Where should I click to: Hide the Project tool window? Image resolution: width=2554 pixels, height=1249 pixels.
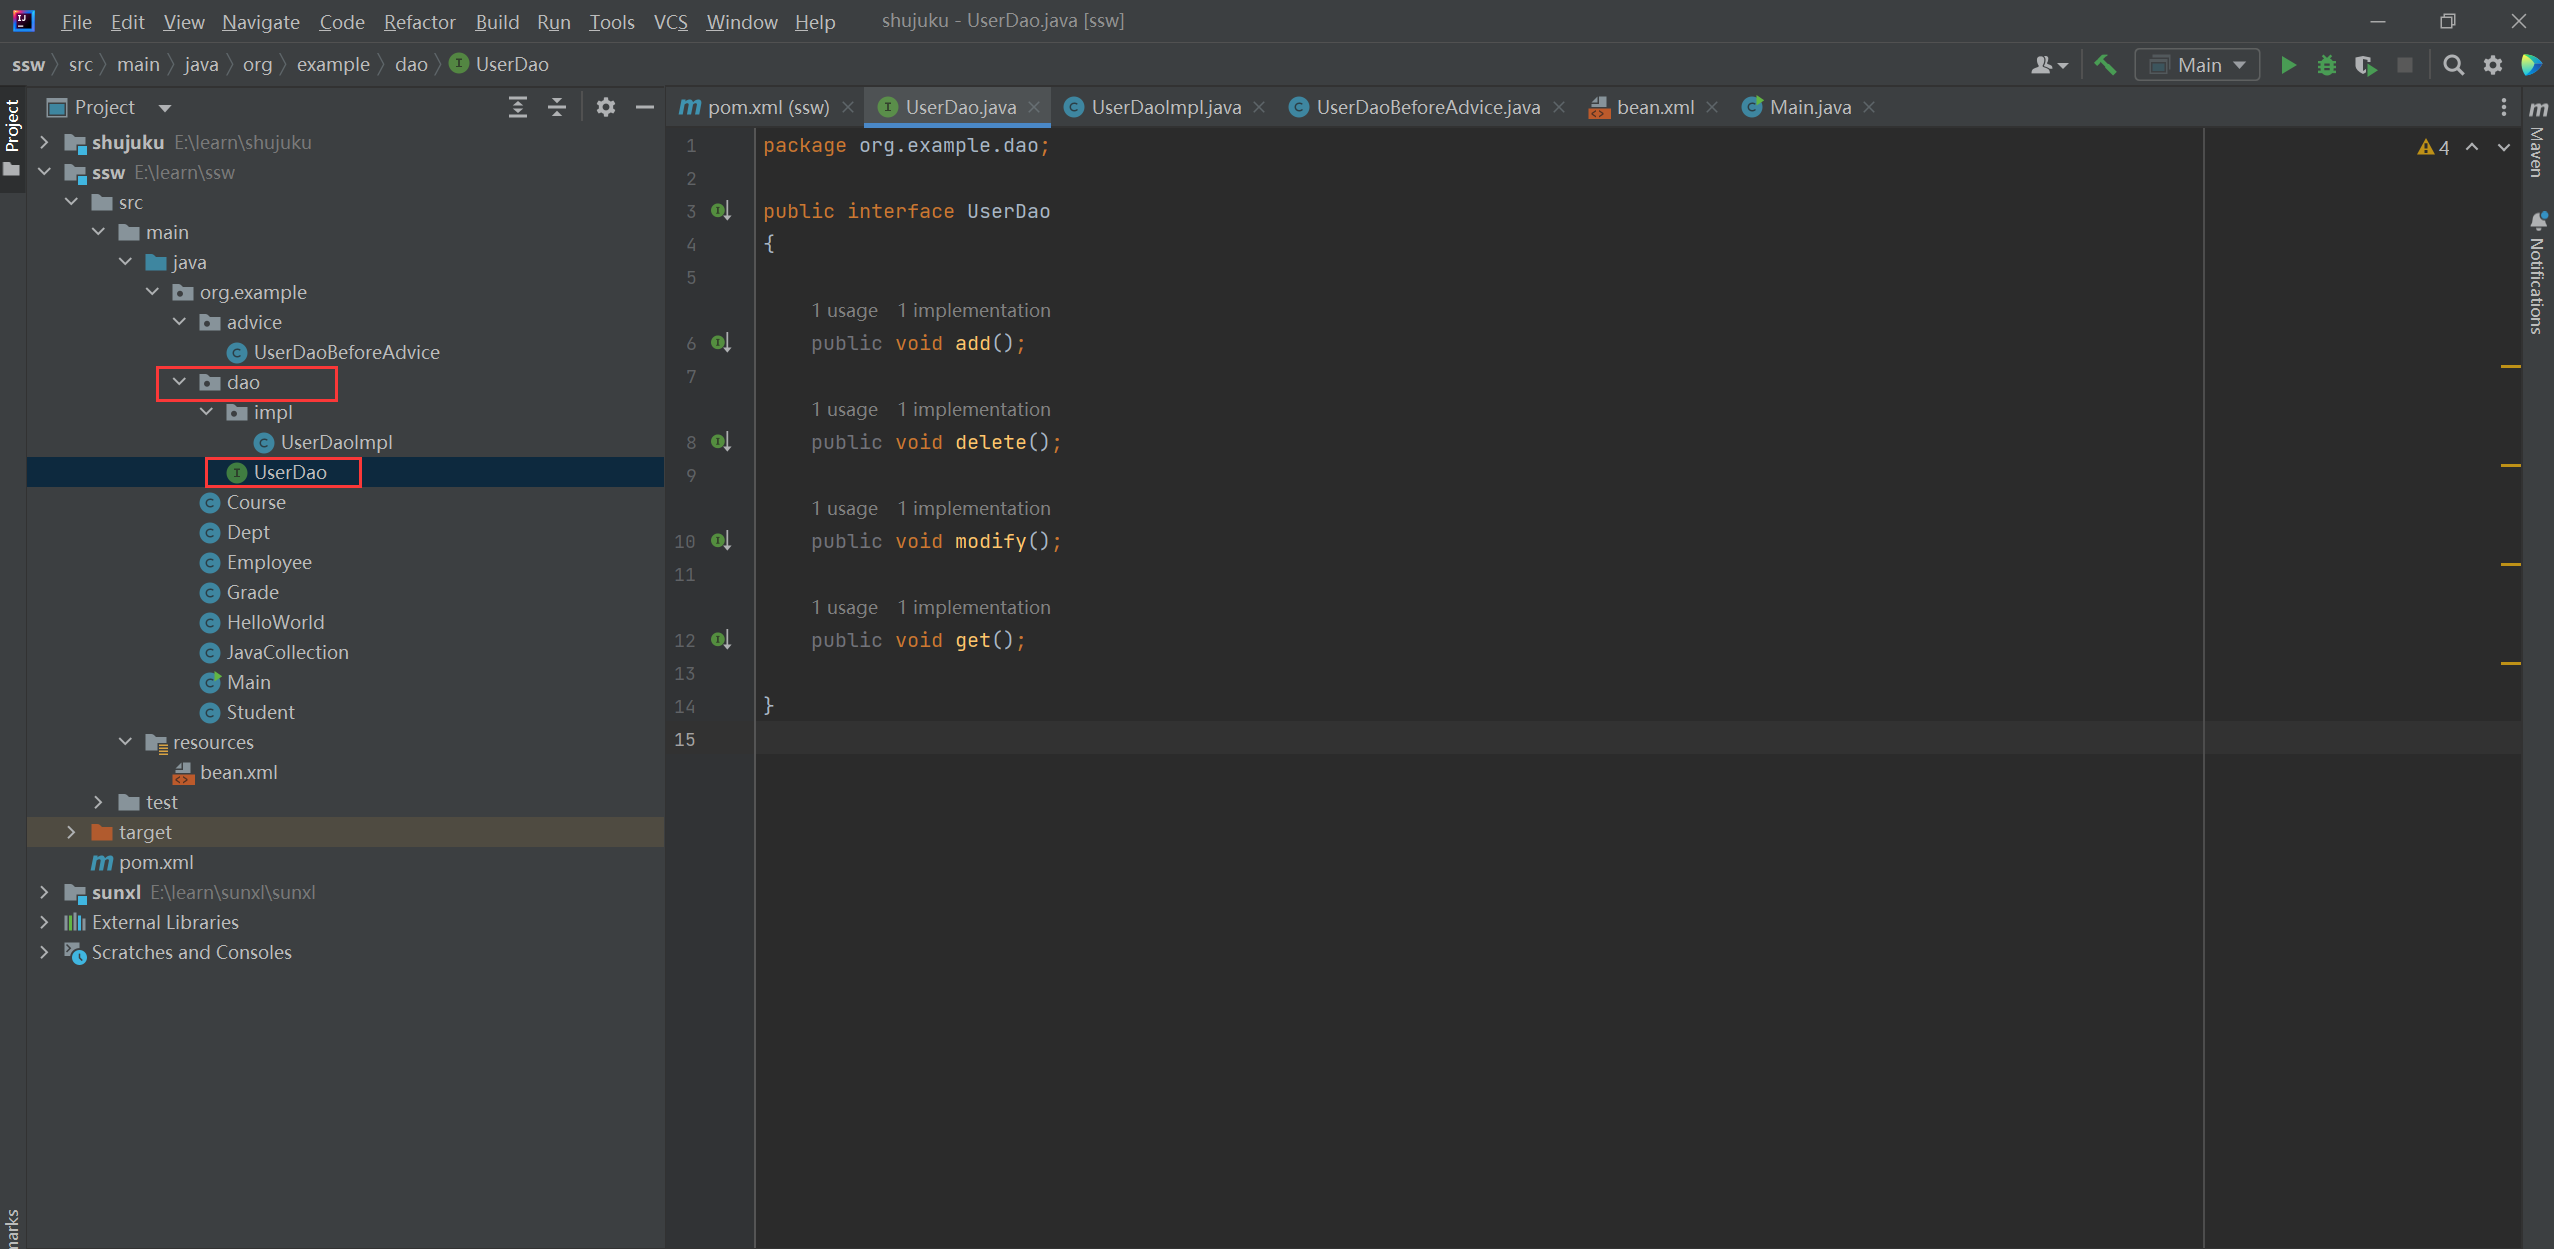pos(645,107)
